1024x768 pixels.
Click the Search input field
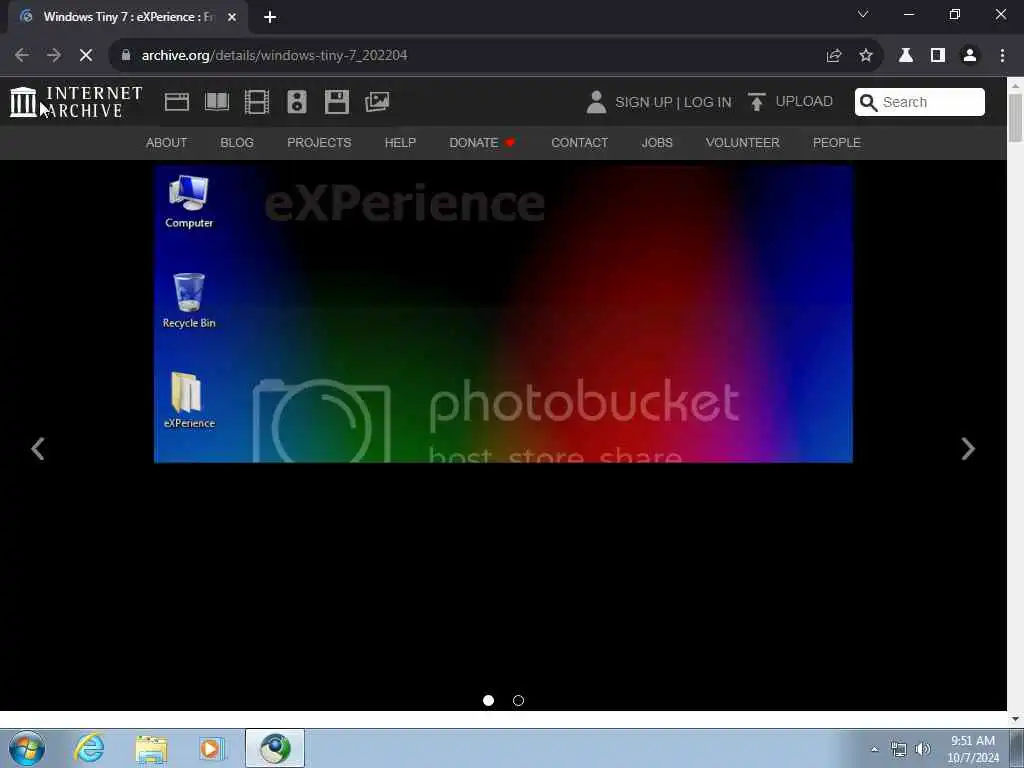coord(920,103)
